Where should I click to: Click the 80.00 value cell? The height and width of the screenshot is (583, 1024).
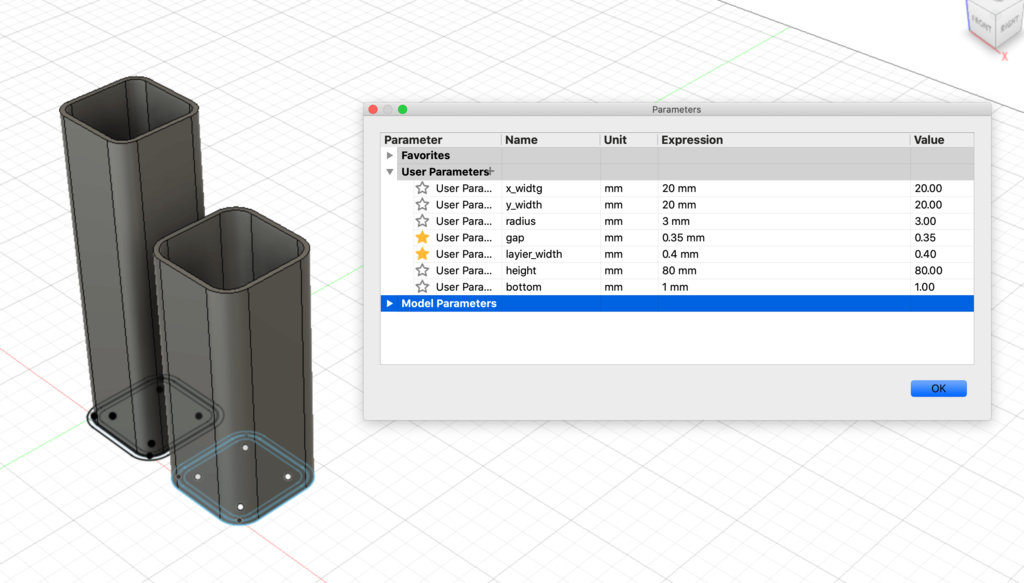(x=942, y=270)
